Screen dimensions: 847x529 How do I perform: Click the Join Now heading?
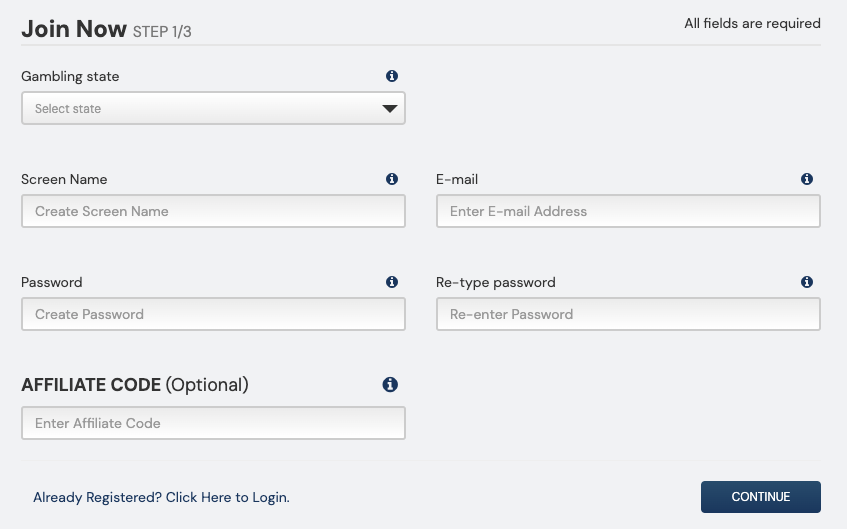tap(74, 29)
